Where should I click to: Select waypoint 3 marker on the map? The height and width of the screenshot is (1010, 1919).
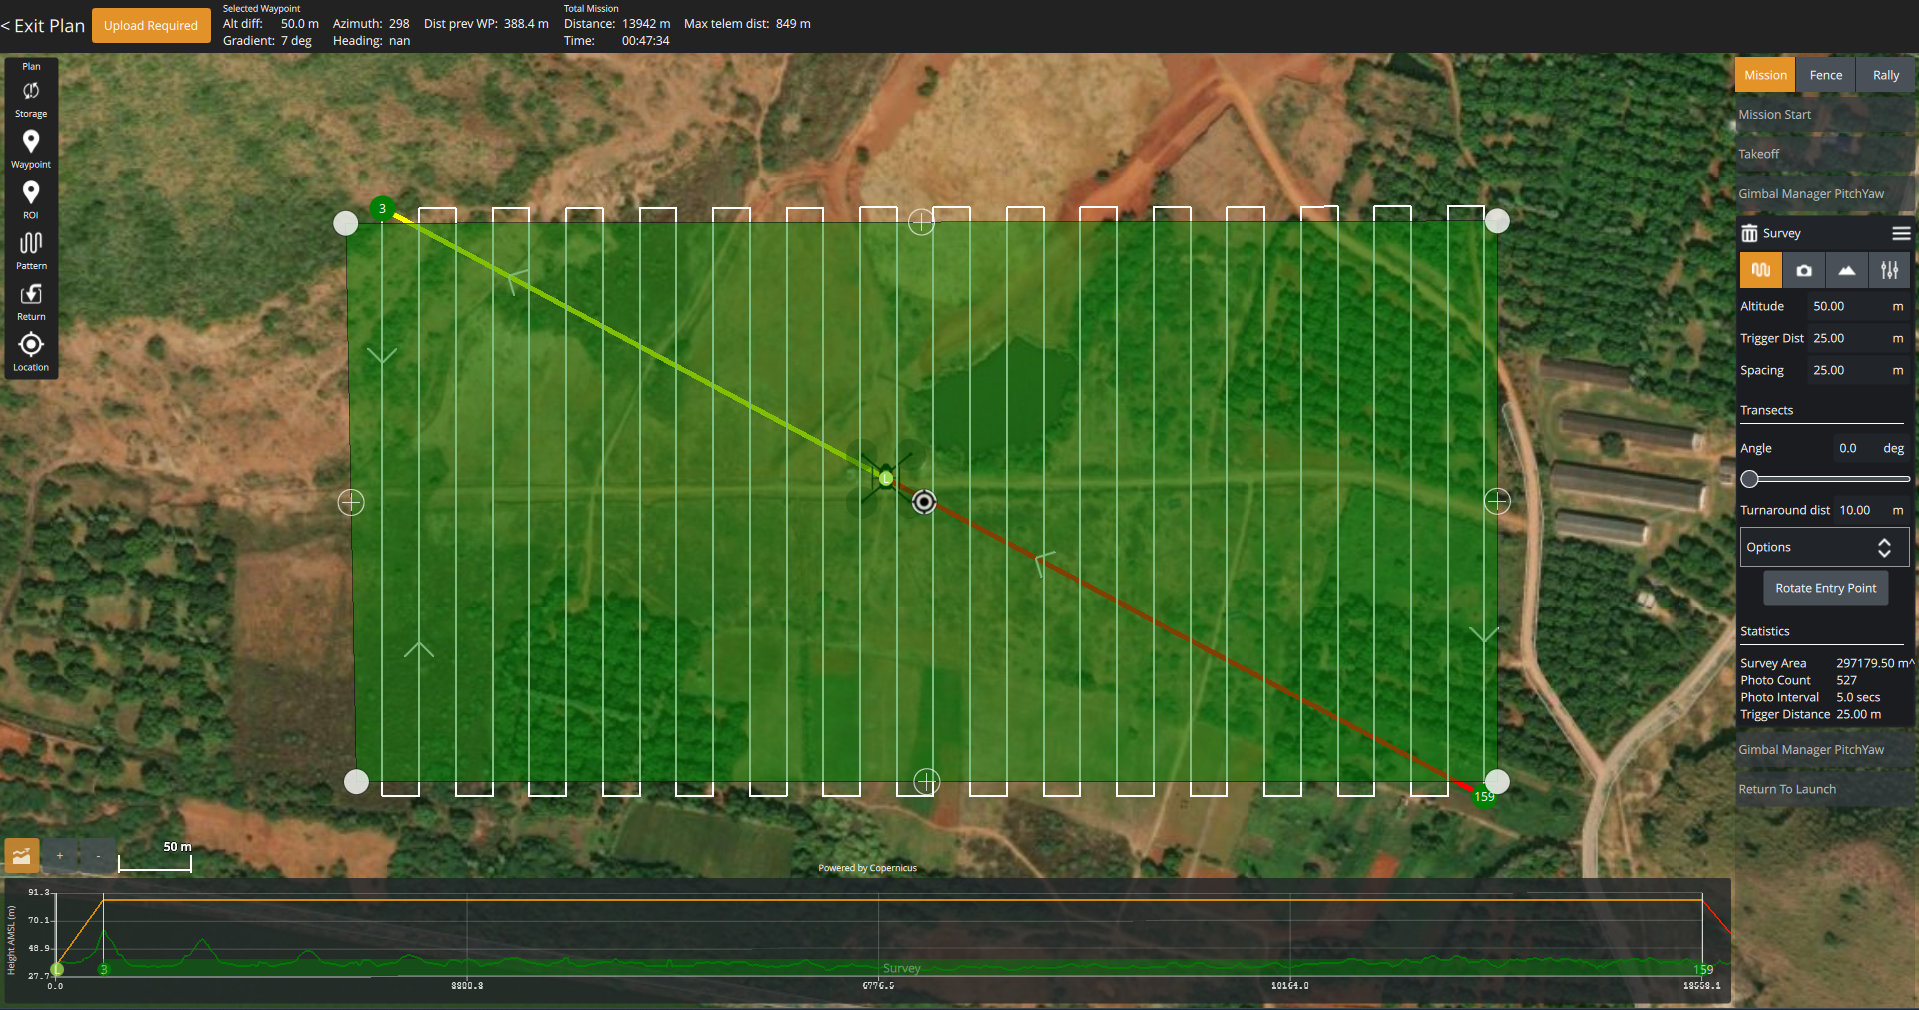(382, 209)
